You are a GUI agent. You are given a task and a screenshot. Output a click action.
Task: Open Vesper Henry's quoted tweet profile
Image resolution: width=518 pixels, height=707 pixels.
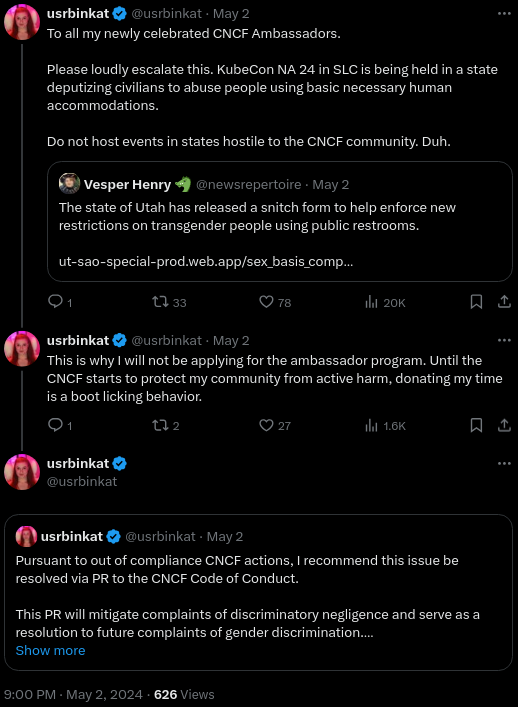128,184
